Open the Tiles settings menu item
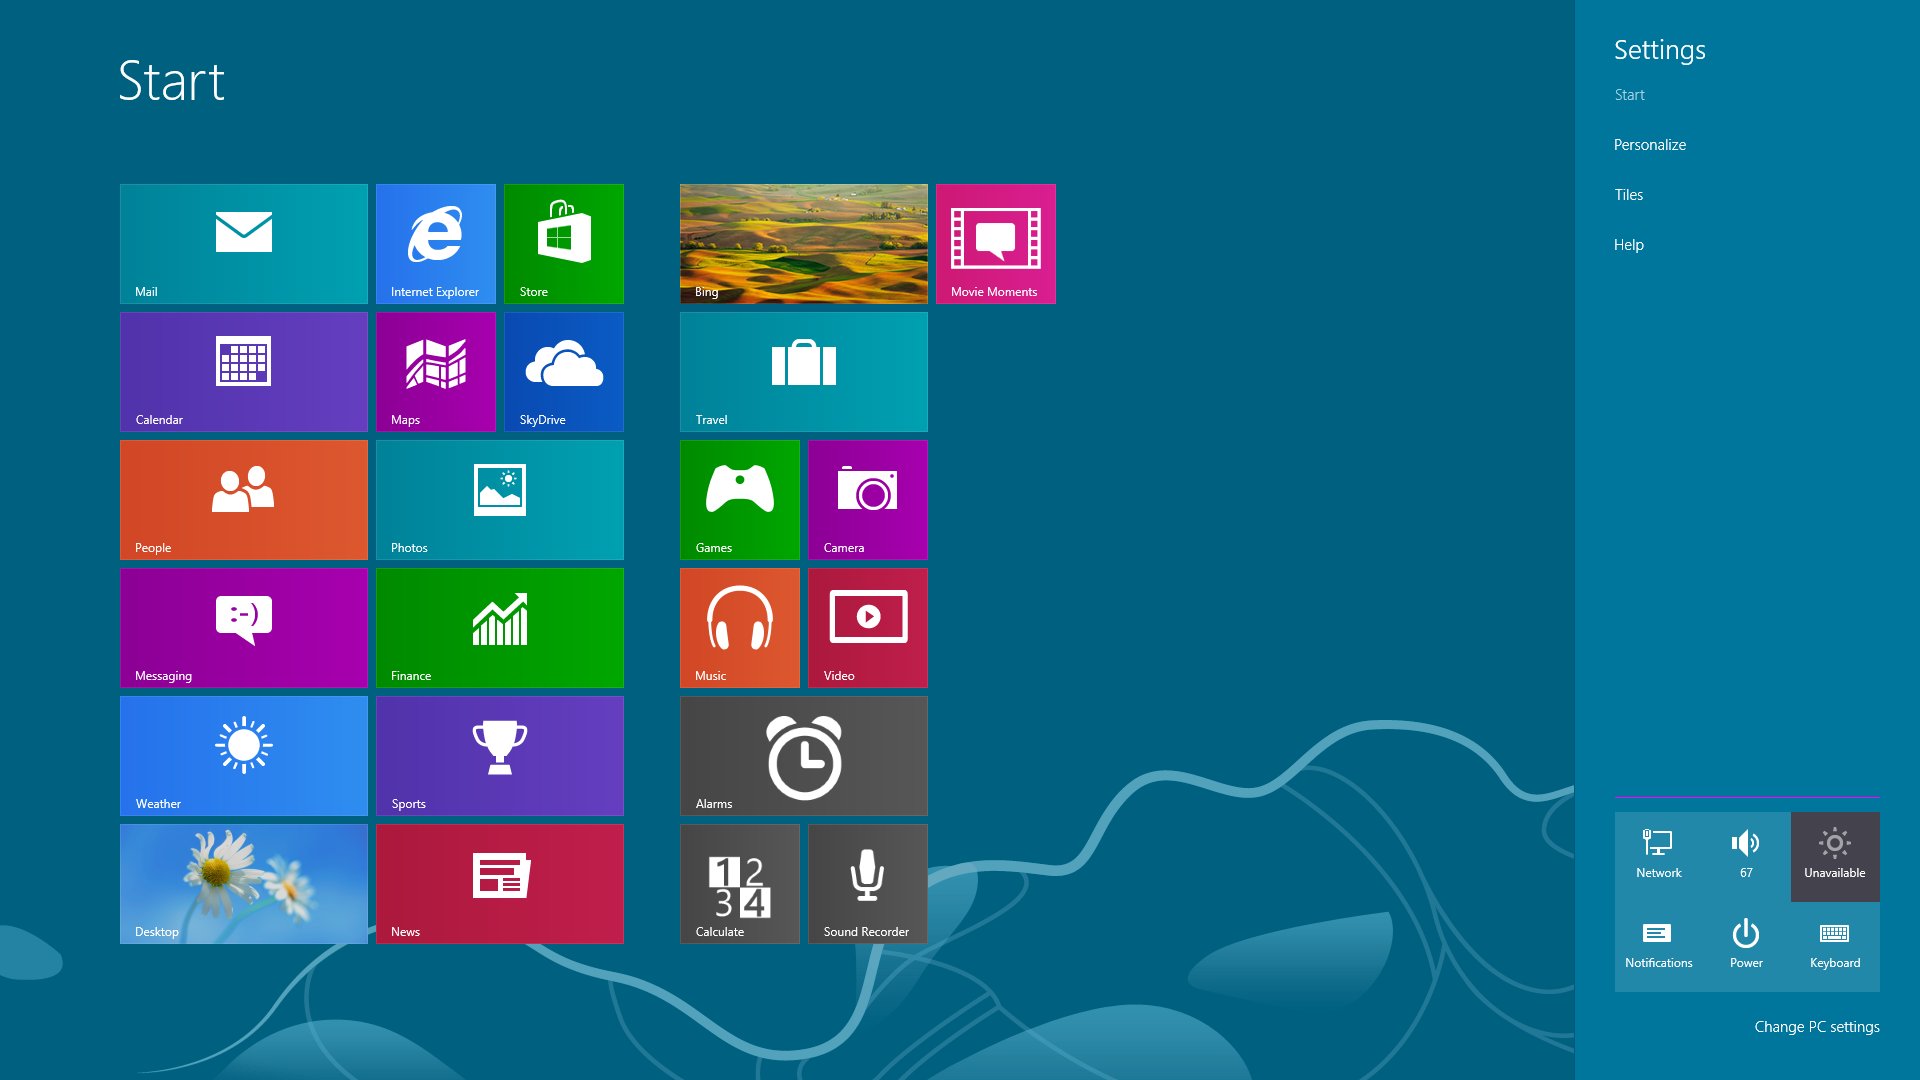This screenshot has height=1080, width=1920. point(1629,194)
